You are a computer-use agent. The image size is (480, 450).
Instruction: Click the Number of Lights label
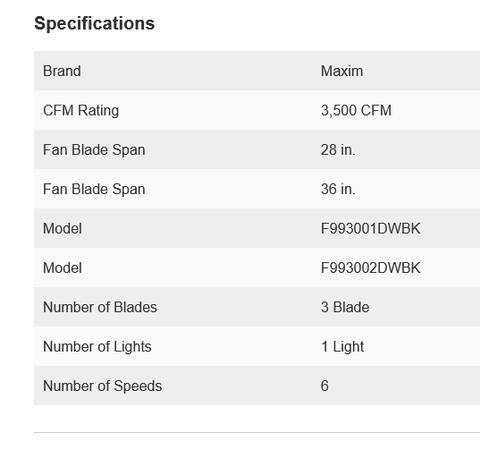tap(97, 347)
